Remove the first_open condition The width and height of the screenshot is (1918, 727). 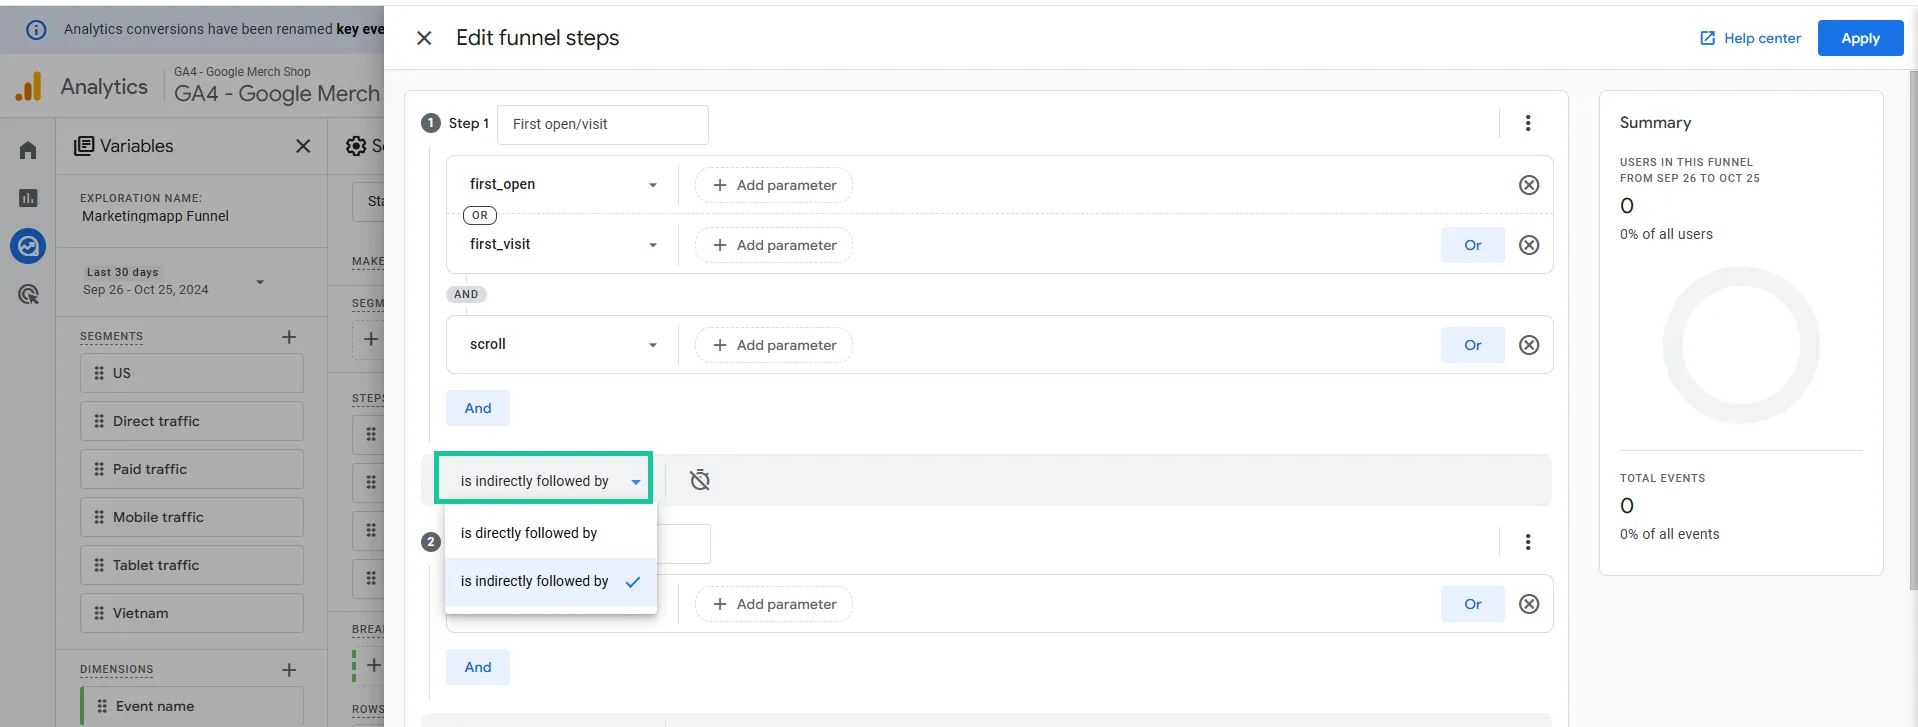point(1529,185)
